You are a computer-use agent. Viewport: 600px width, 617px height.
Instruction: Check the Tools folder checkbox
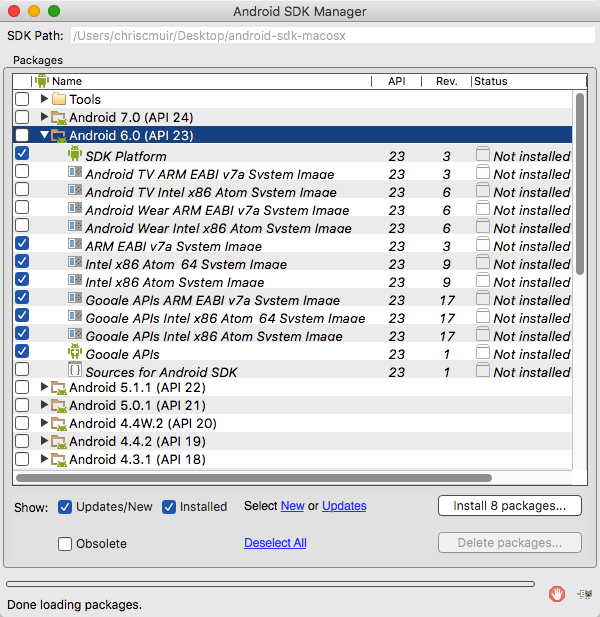[x=22, y=99]
